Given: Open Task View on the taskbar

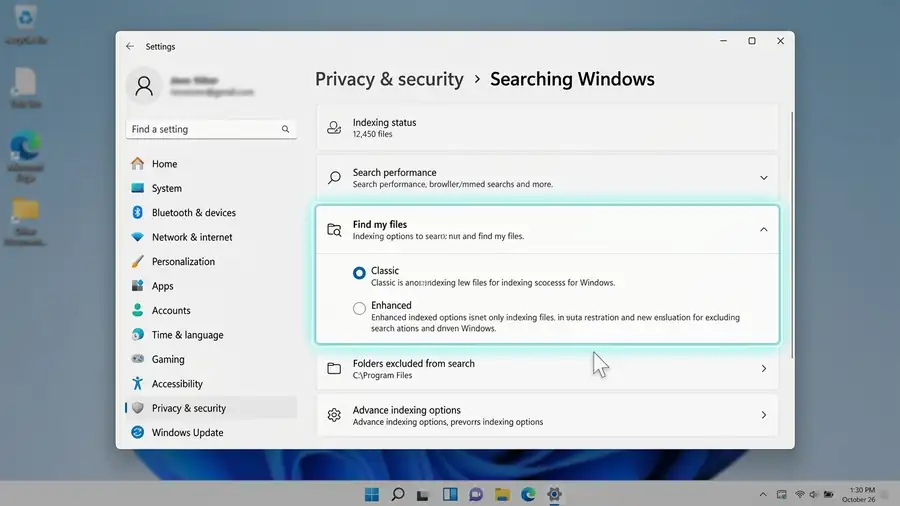Looking at the screenshot, I should [x=423, y=495].
